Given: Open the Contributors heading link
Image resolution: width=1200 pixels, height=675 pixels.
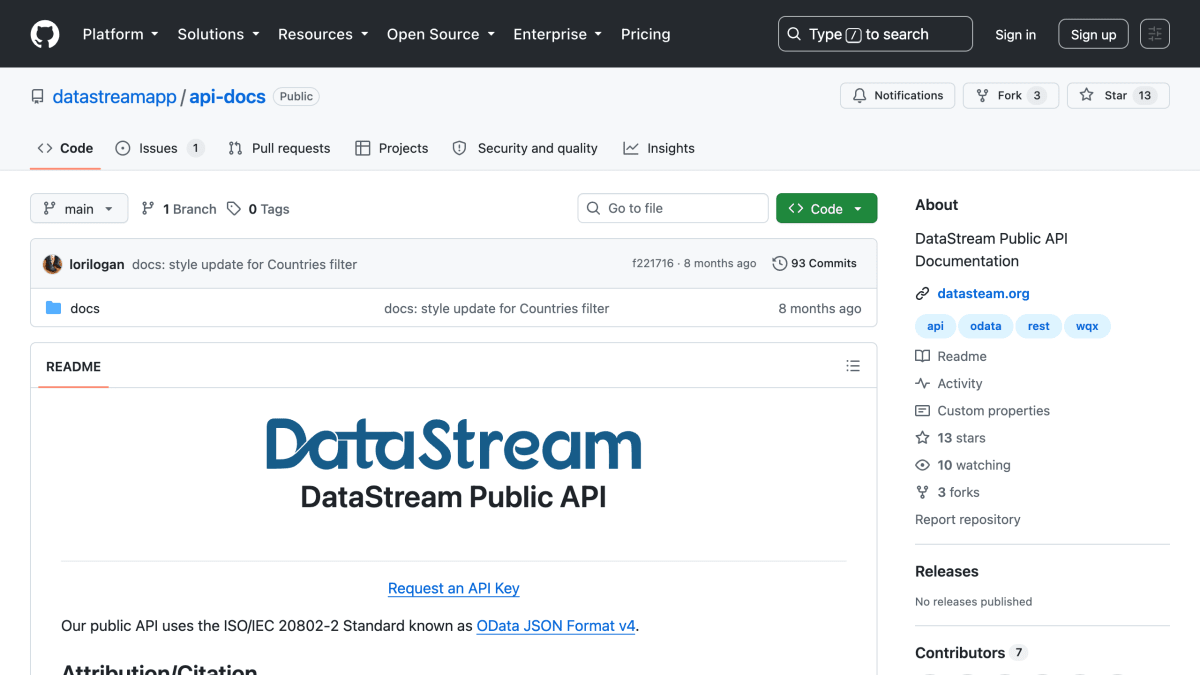Looking at the screenshot, I should (x=970, y=653).
